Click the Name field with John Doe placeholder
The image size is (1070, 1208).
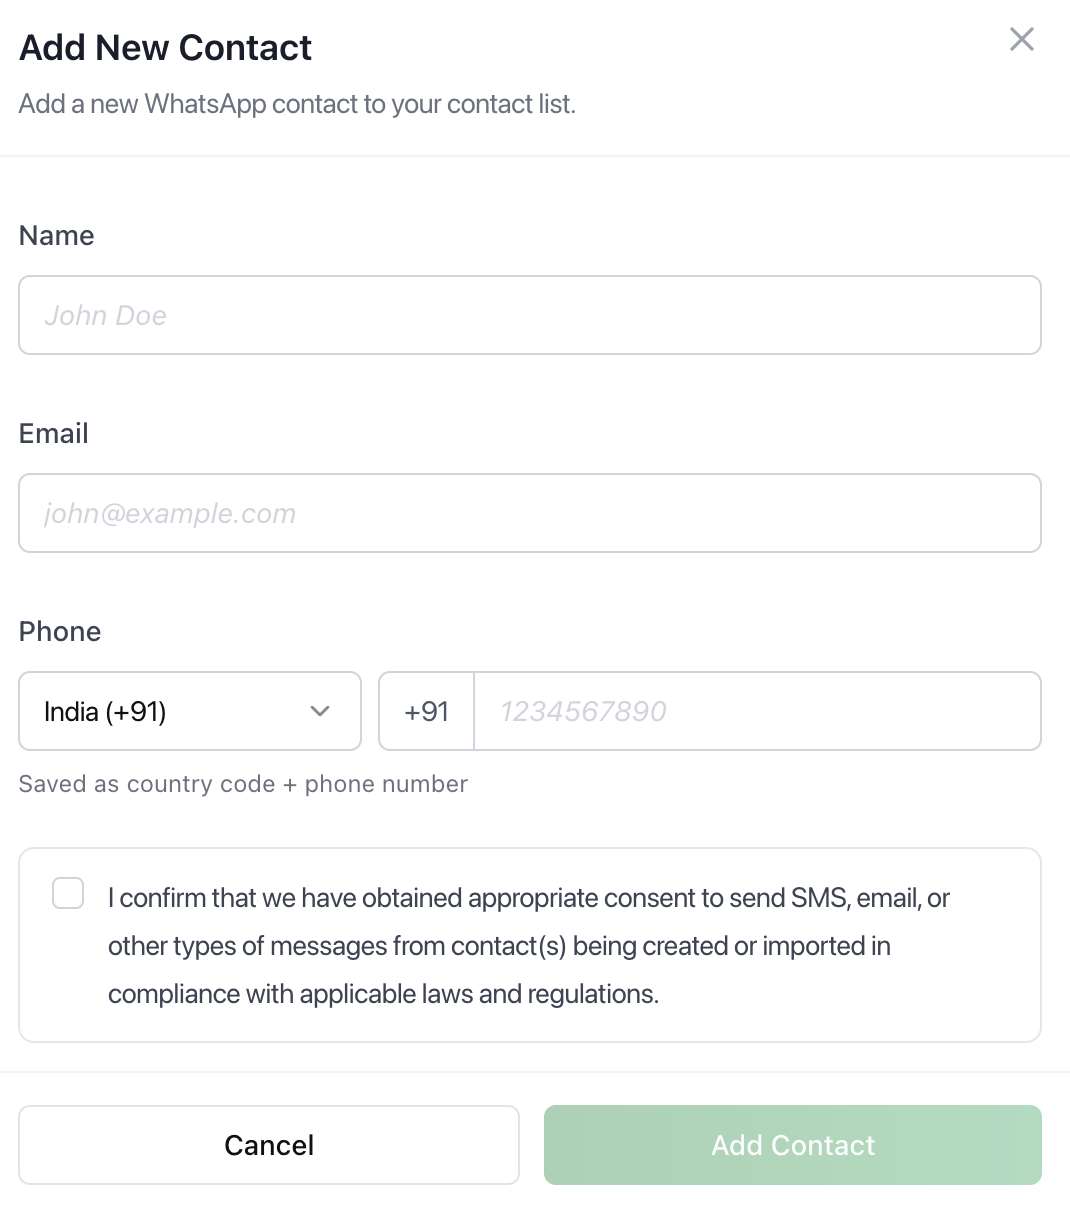(x=530, y=315)
